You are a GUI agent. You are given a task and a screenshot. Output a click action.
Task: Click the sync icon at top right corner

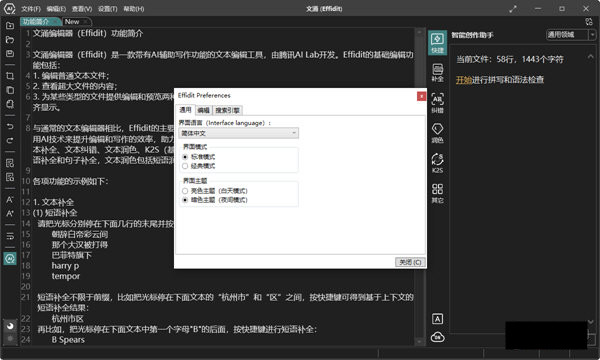coord(589,22)
